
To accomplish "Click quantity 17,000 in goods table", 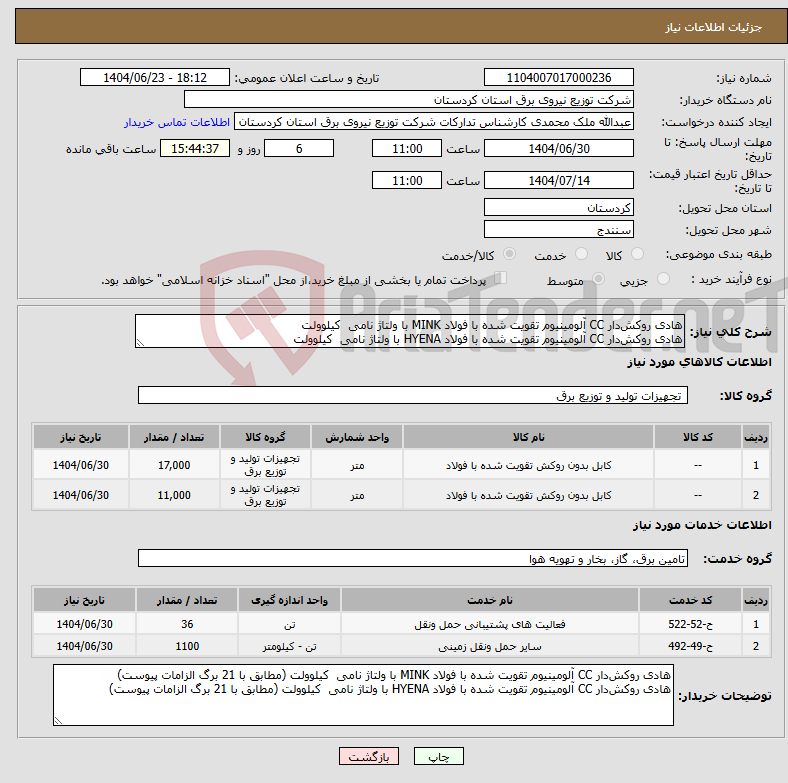I will click(174, 465).
